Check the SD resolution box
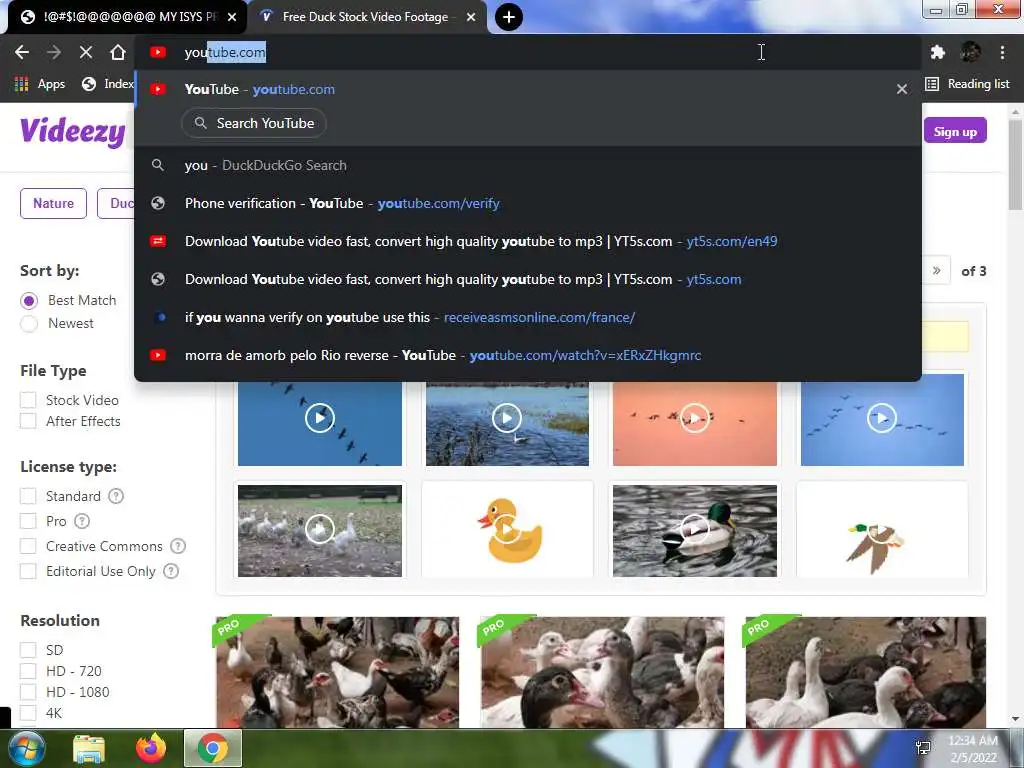 click(x=28, y=650)
